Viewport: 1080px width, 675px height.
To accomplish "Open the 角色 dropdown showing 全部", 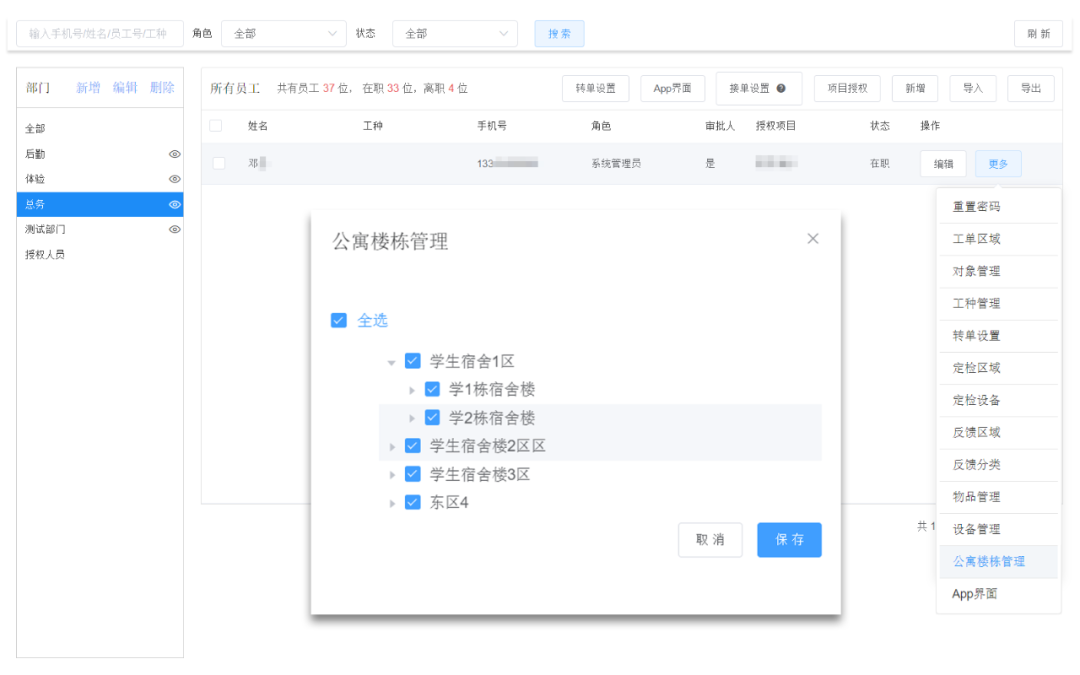I will [x=283, y=32].
